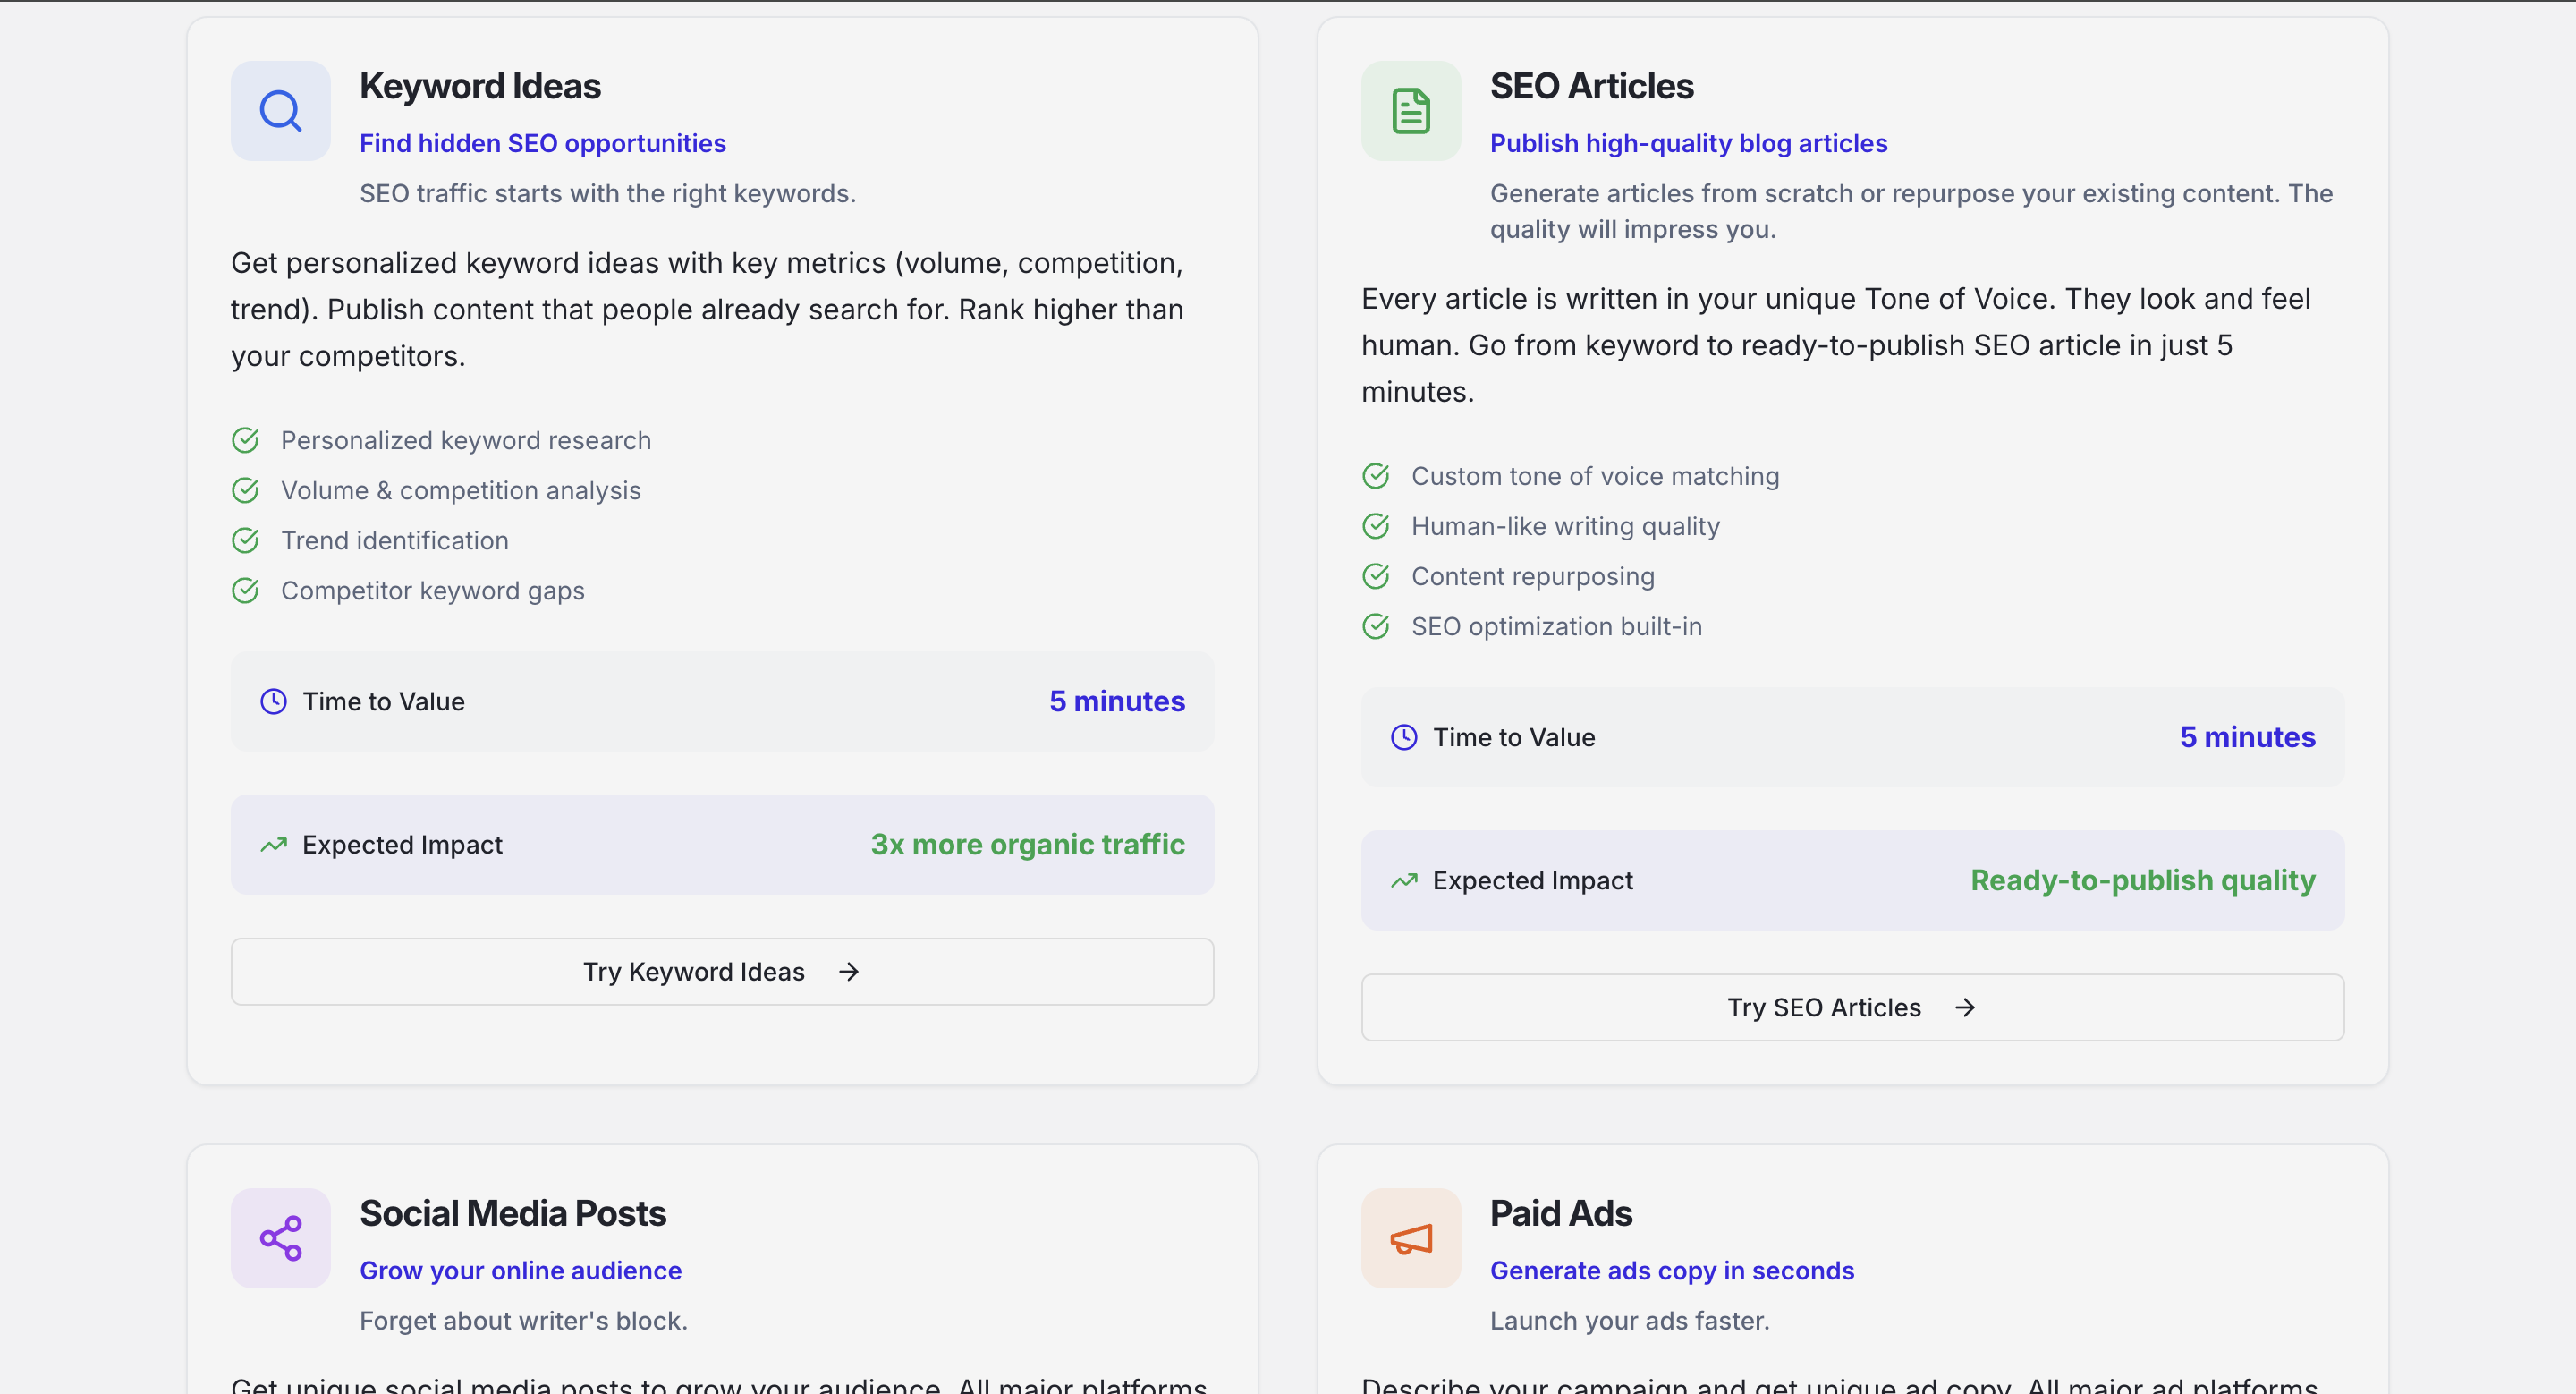Click checkmark next to Personalized keyword research
Screen dimensions: 2576x1394
click(x=245, y=440)
